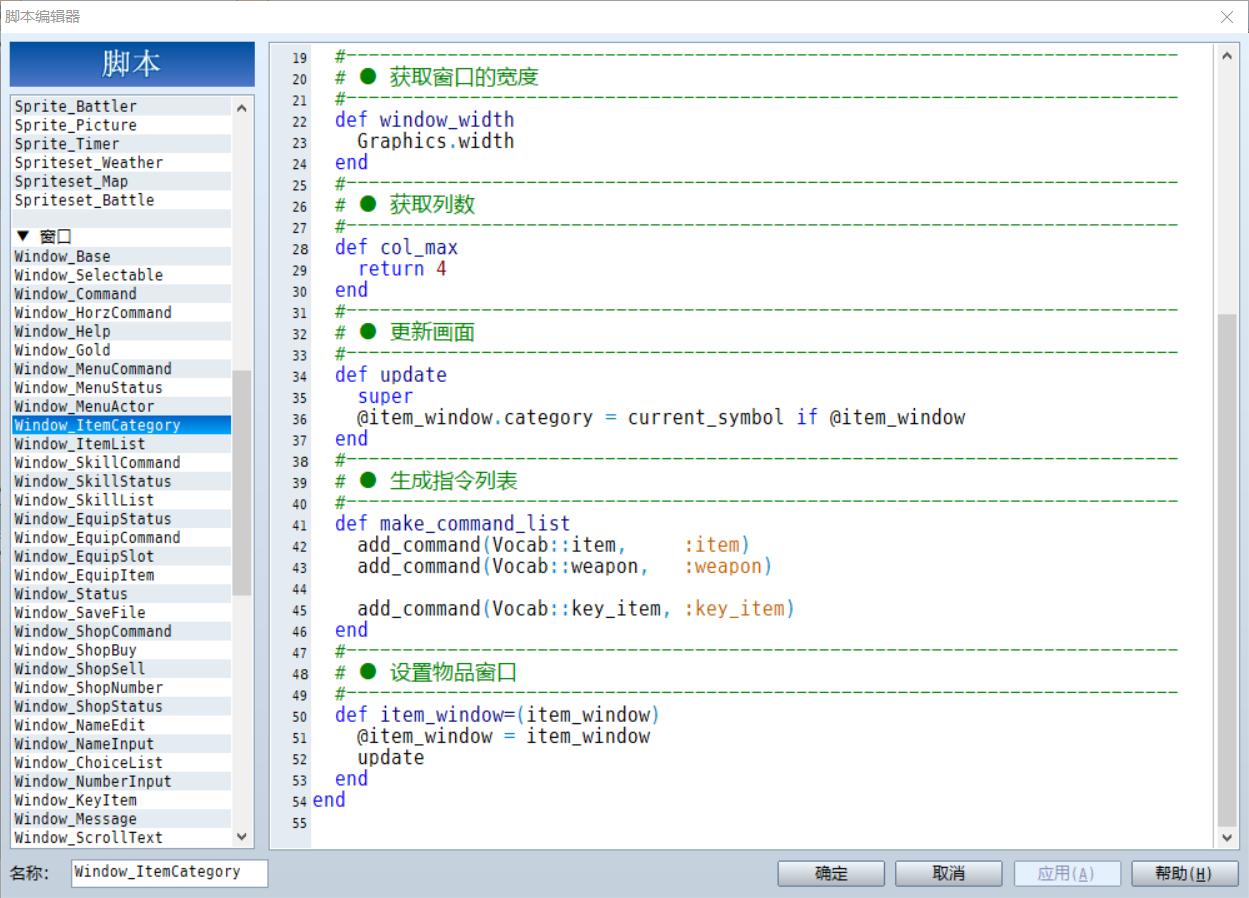1249x898 pixels.
Task: Open the Sprite_Timer script
Action: (122, 144)
